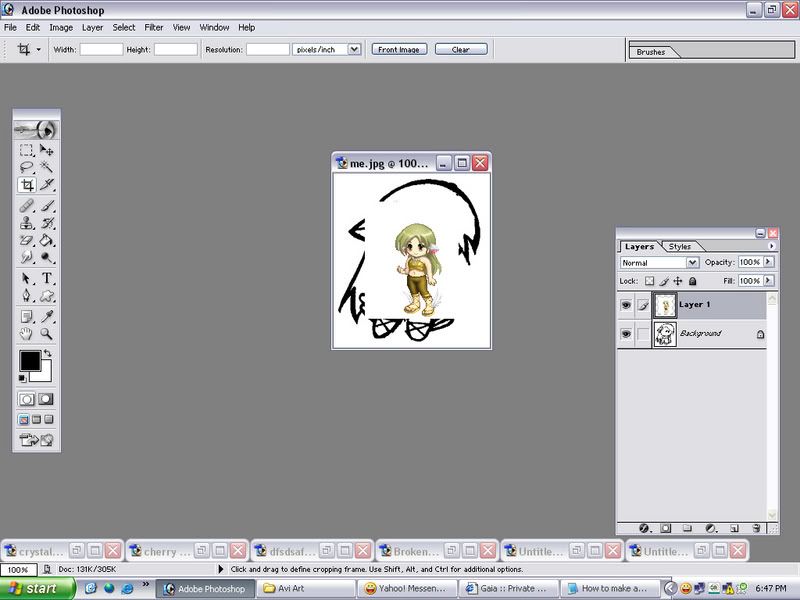
Task: Select the Type tool
Action: point(46,278)
